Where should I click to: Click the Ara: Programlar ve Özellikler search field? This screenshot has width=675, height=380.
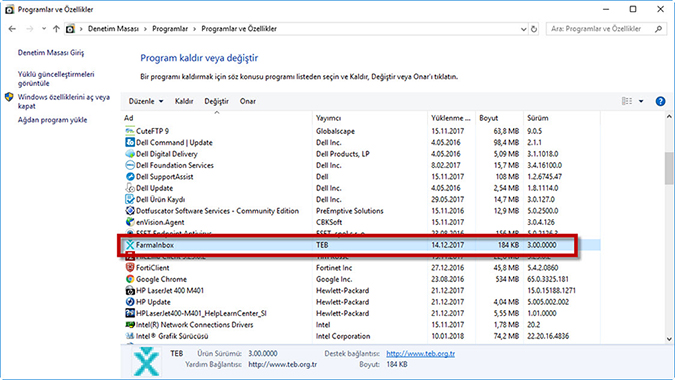pyautogui.click(x=601, y=29)
